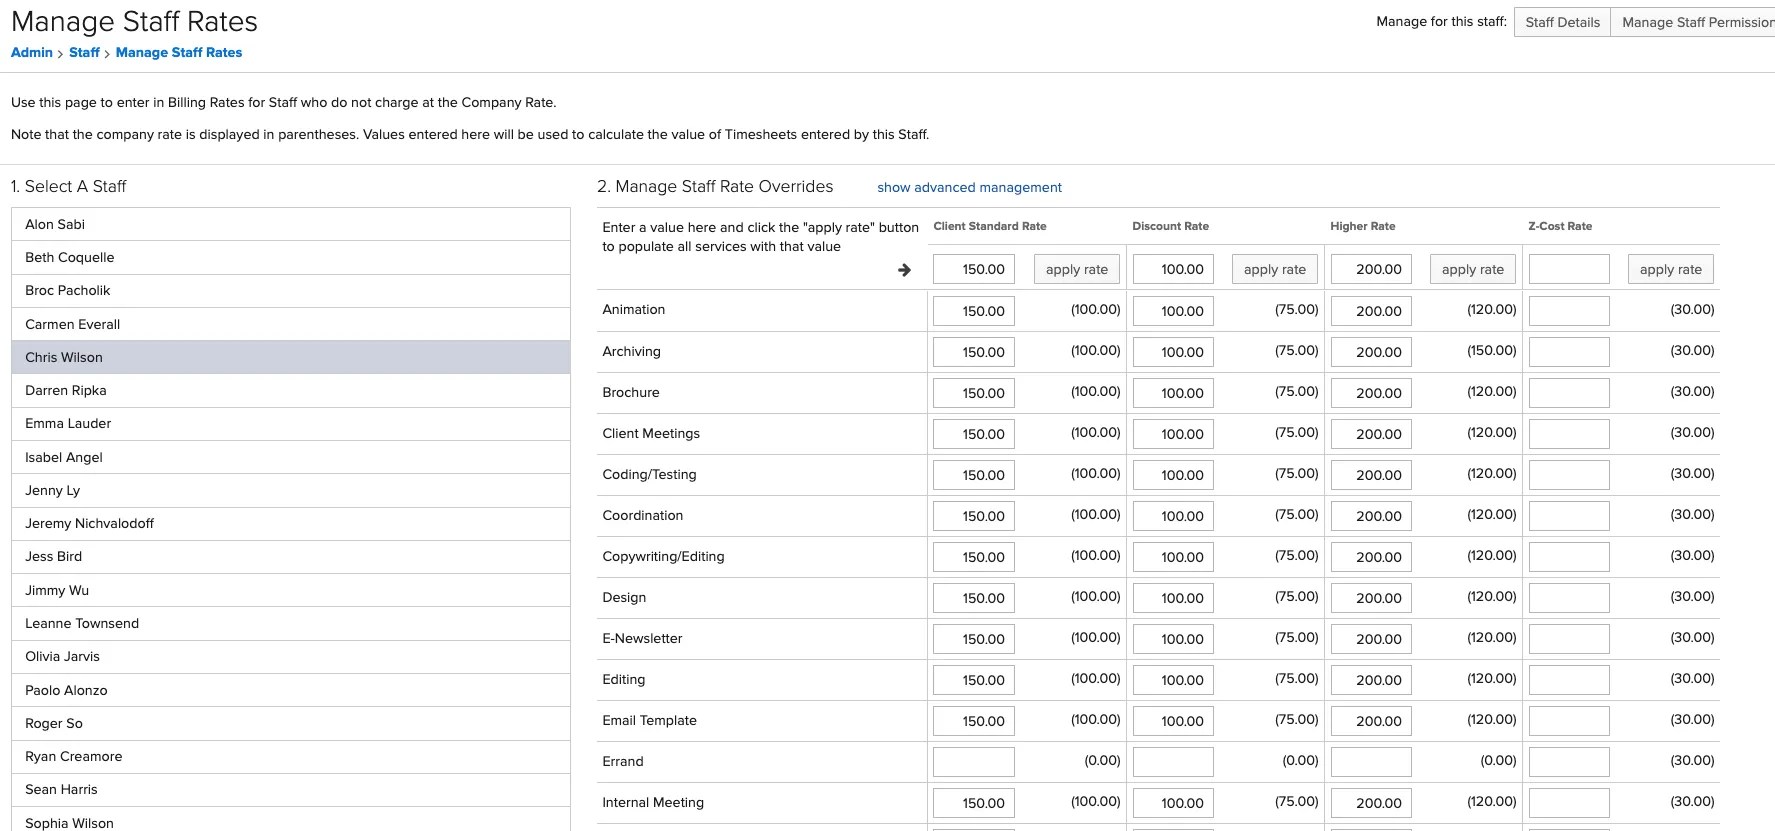This screenshot has height=831, width=1775.
Task: Open the Staff Details tab
Action: click(1562, 22)
